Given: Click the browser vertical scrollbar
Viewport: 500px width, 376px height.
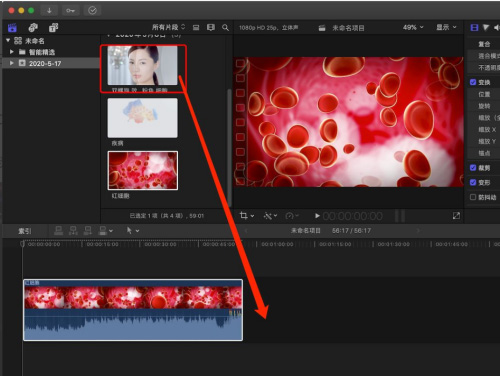Looking at the screenshot, I should click(229, 148).
